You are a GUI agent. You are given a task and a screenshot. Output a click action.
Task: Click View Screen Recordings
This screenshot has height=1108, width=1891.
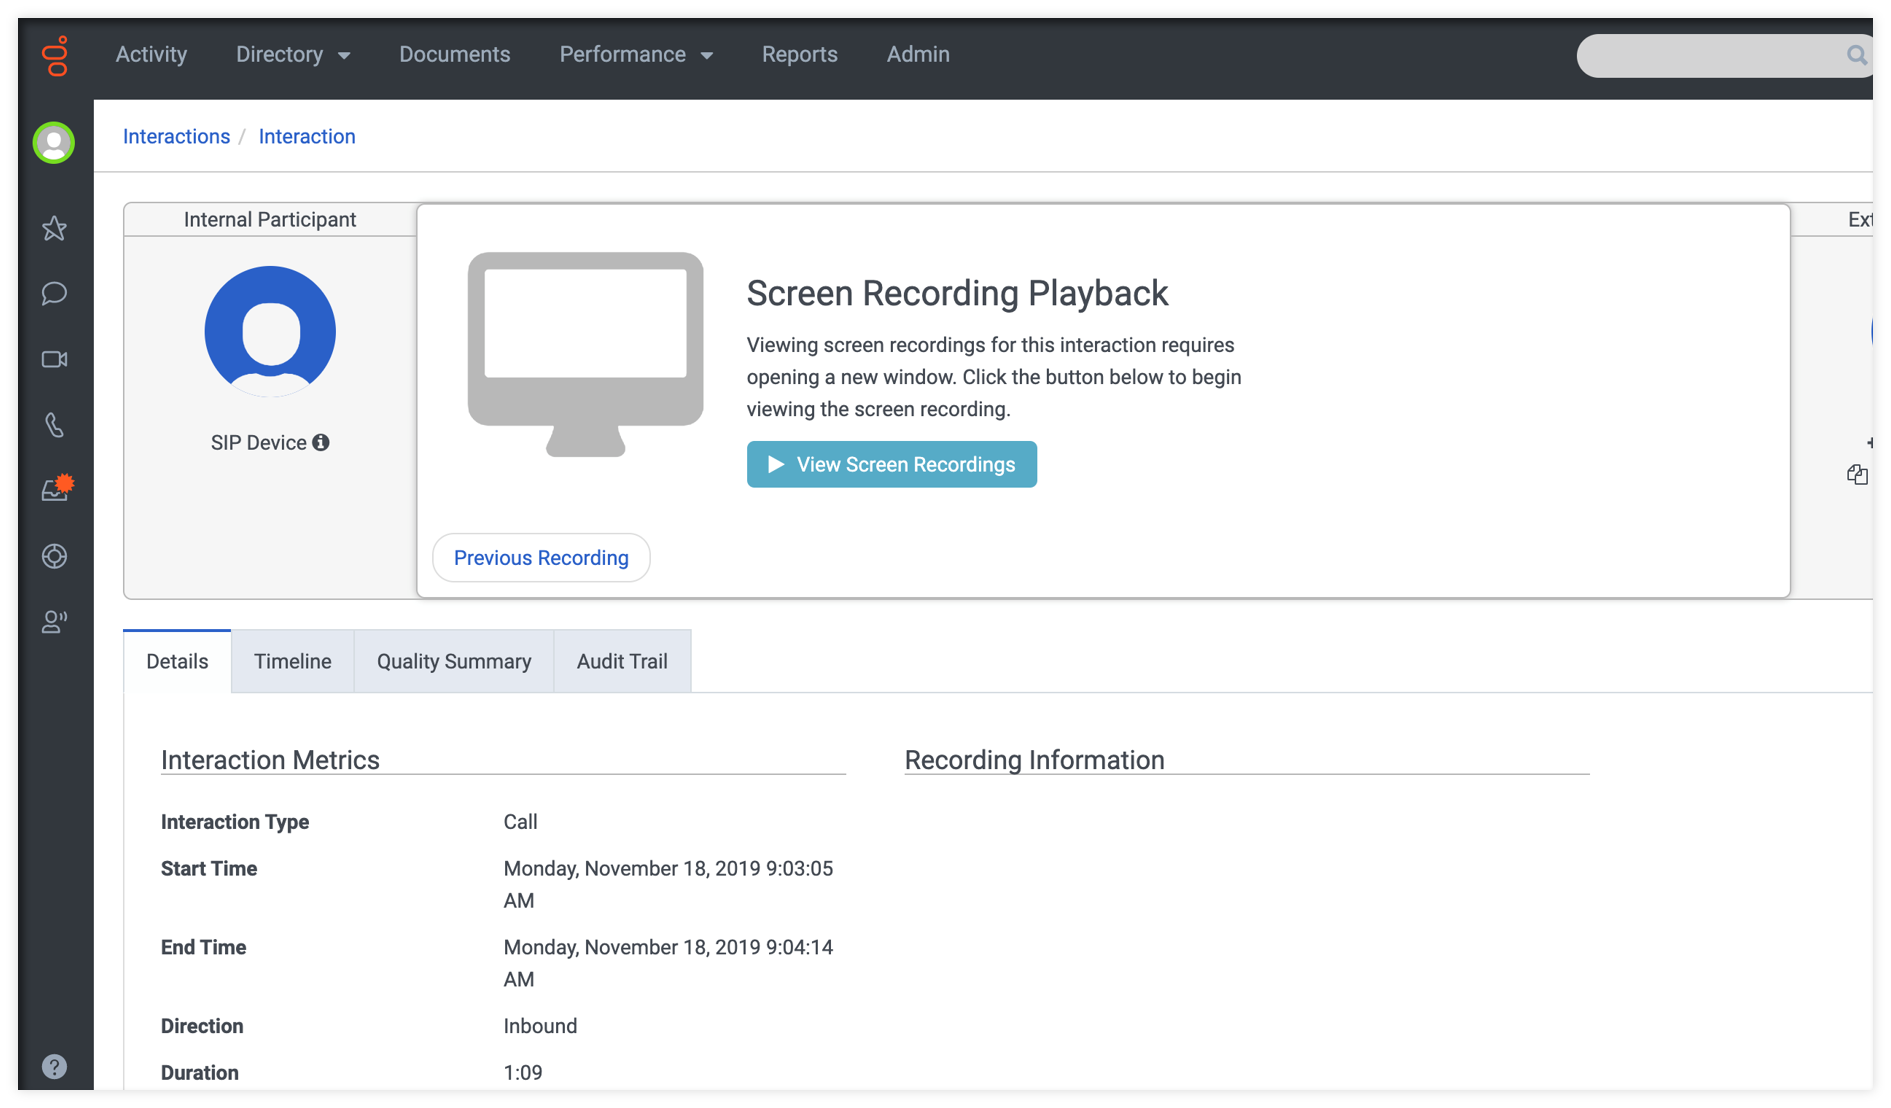pyautogui.click(x=891, y=464)
